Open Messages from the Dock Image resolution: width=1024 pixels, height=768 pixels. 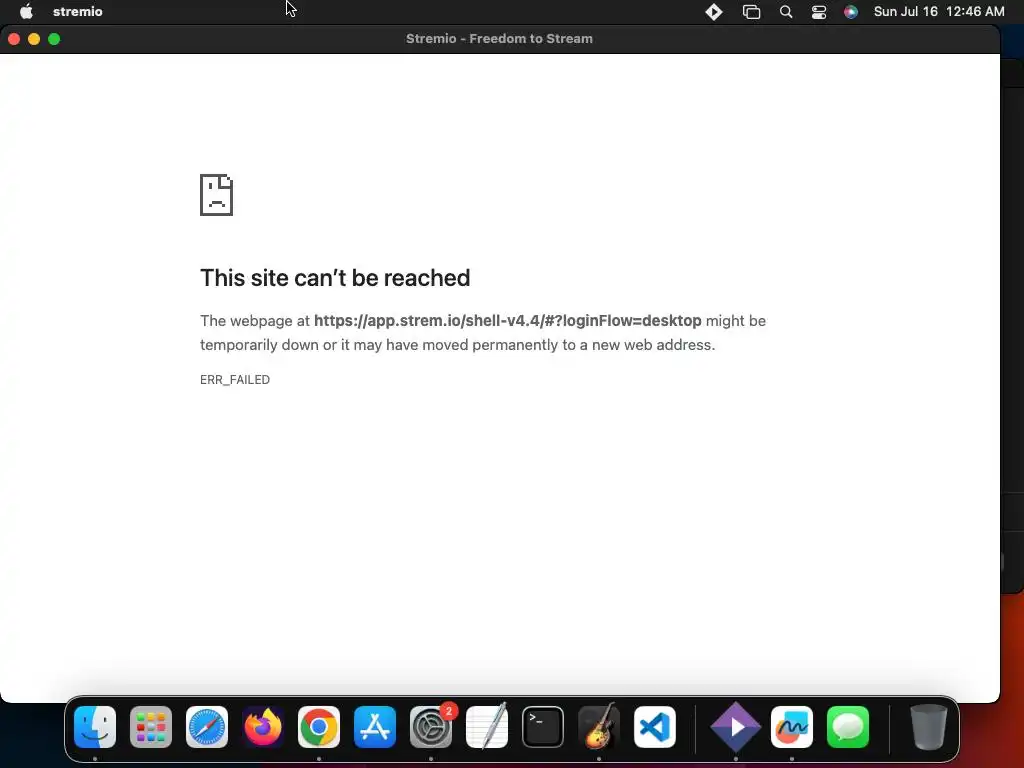click(848, 727)
